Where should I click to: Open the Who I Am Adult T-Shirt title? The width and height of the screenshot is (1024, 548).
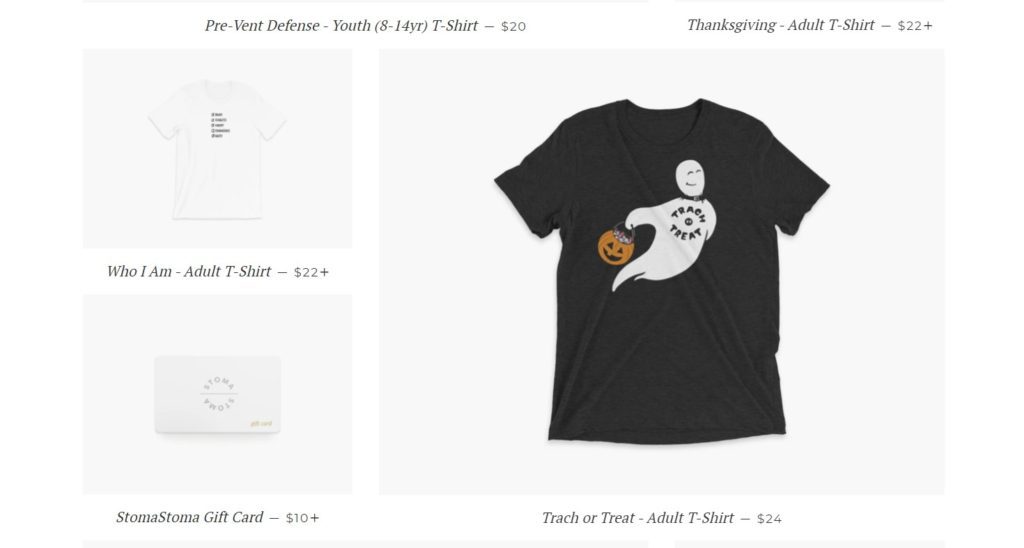(189, 272)
